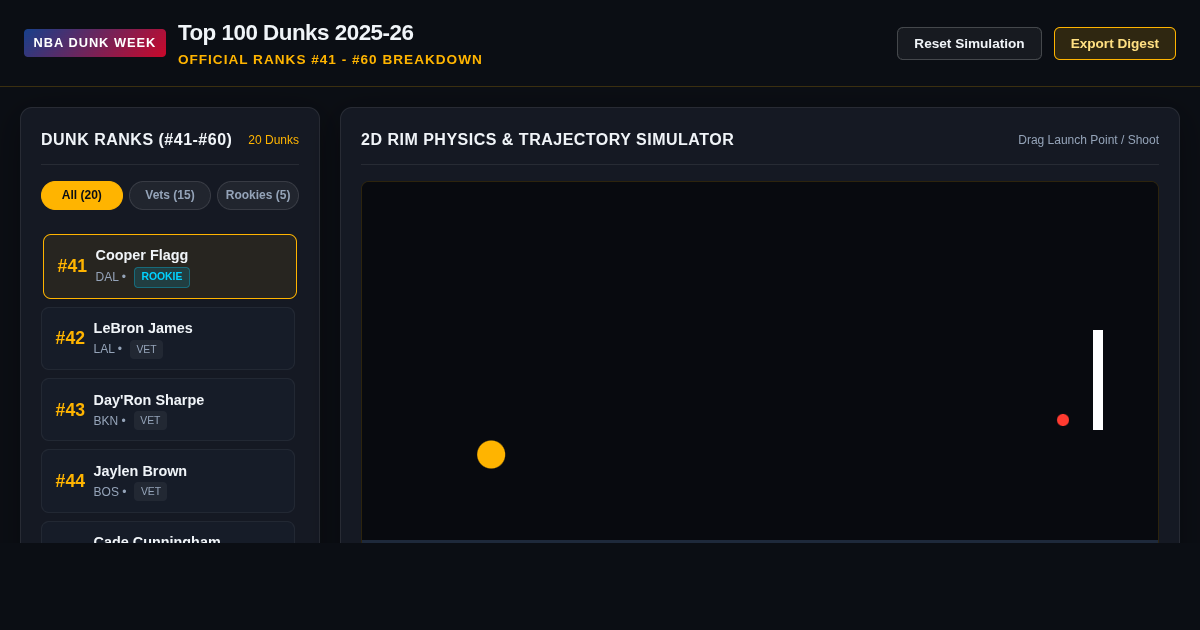This screenshot has width=1200, height=630.
Task: Open the LeBron James #42 dunk entry
Action: pyautogui.click(x=168, y=338)
